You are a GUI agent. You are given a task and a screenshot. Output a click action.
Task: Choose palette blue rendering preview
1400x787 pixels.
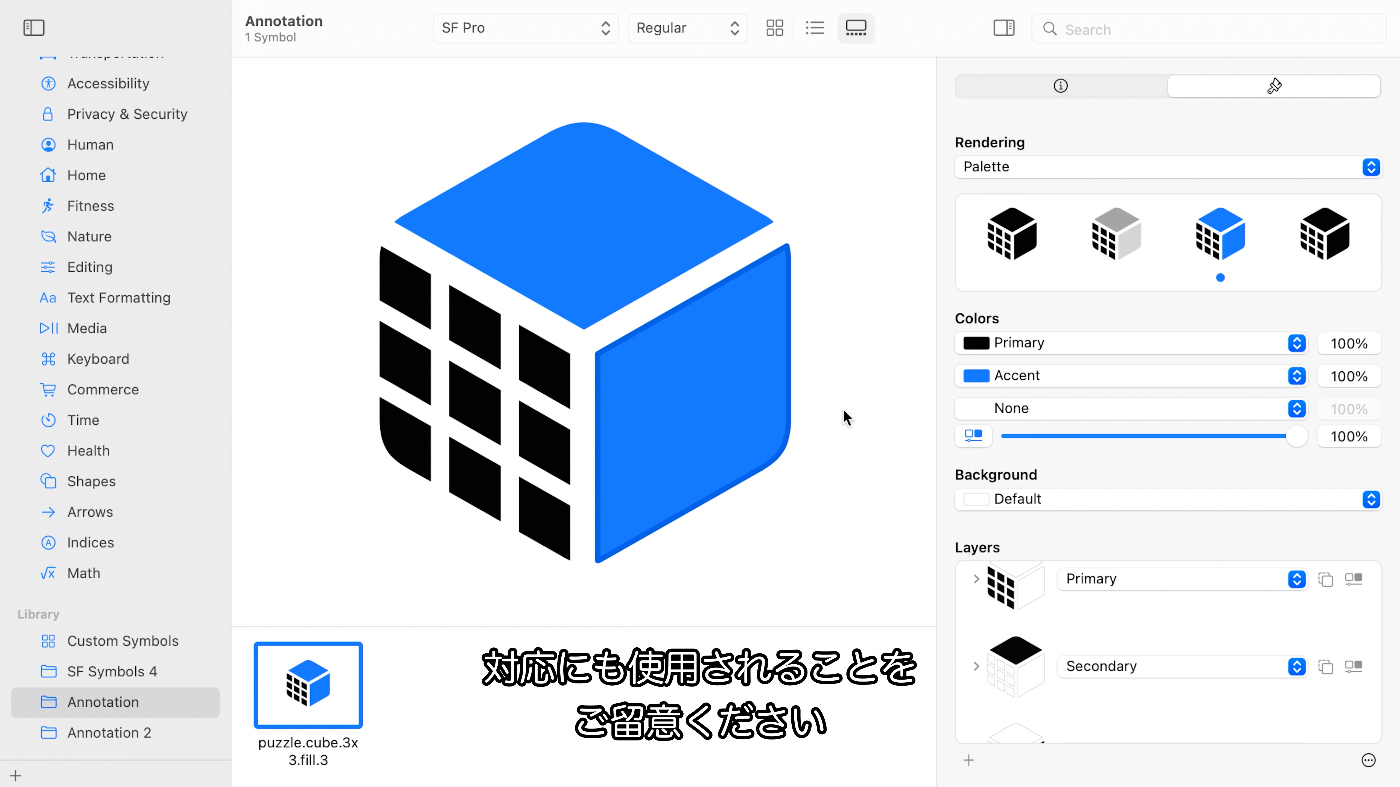(1220, 234)
